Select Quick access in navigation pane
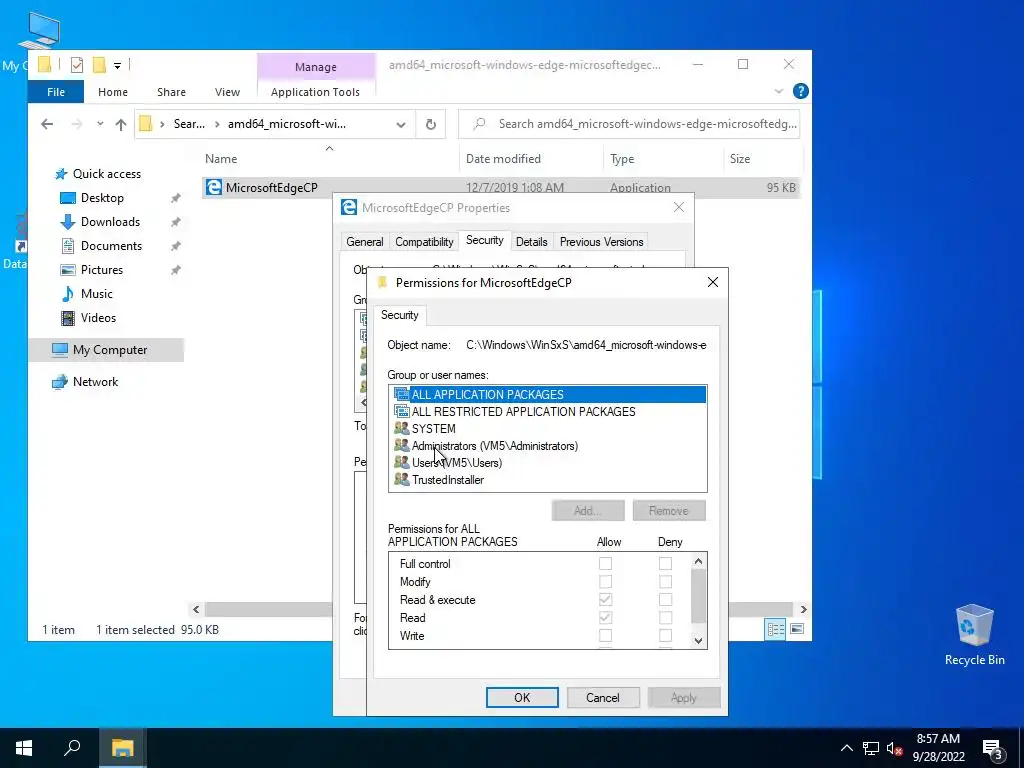Viewport: 1024px width, 768px height. click(x=106, y=174)
